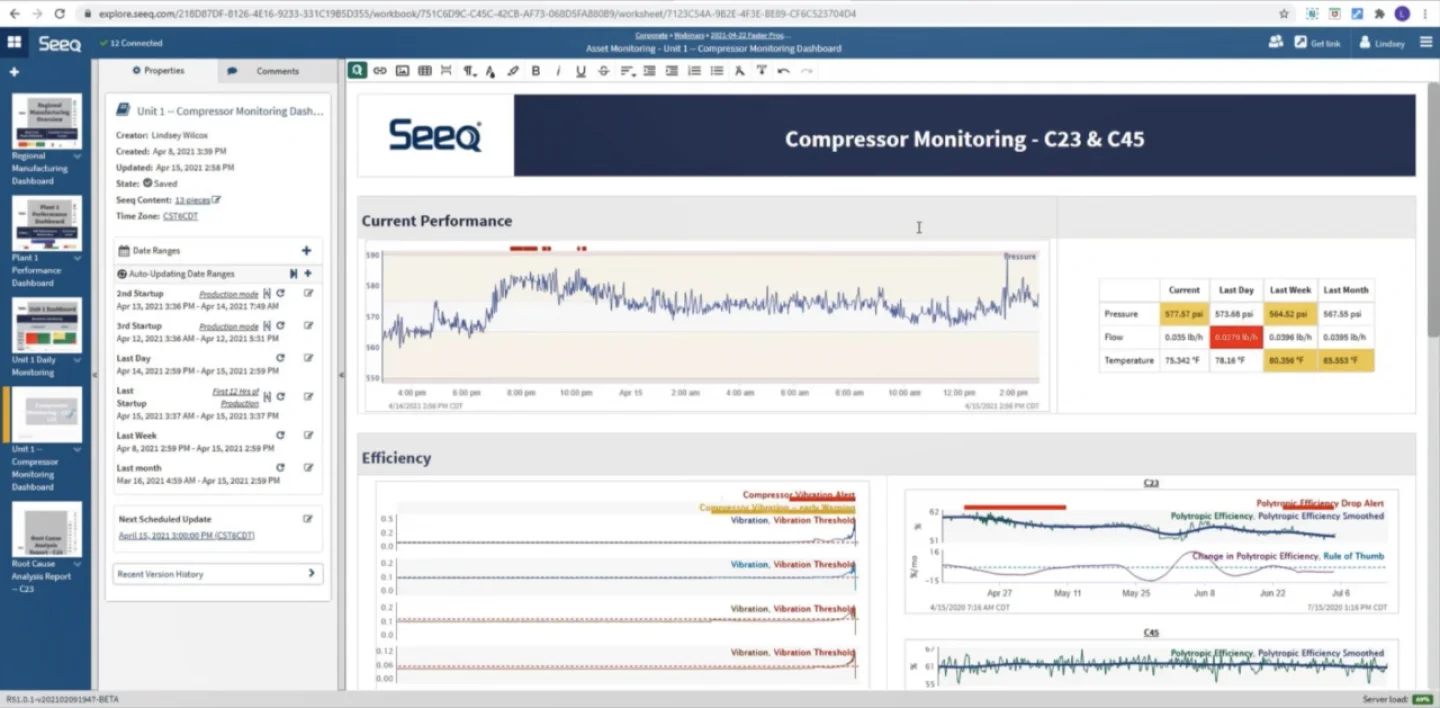The height and width of the screenshot is (708, 1440).
Task: Open First 12 Hrs of Production link
Action: 236,396
